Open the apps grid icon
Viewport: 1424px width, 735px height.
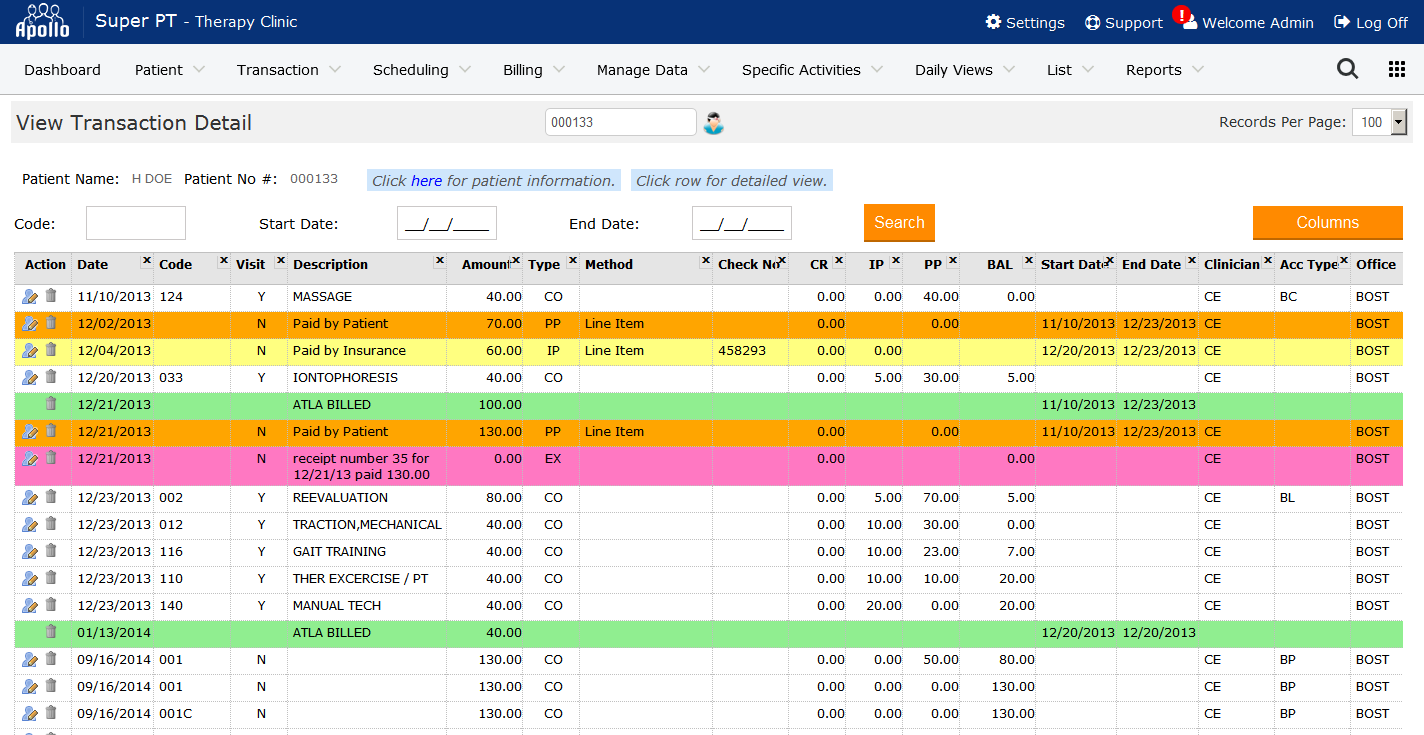(1397, 69)
